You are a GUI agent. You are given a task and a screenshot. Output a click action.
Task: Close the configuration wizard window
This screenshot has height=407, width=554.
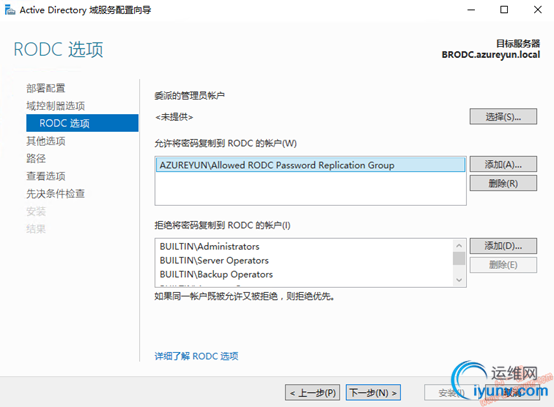(x=537, y=10)
